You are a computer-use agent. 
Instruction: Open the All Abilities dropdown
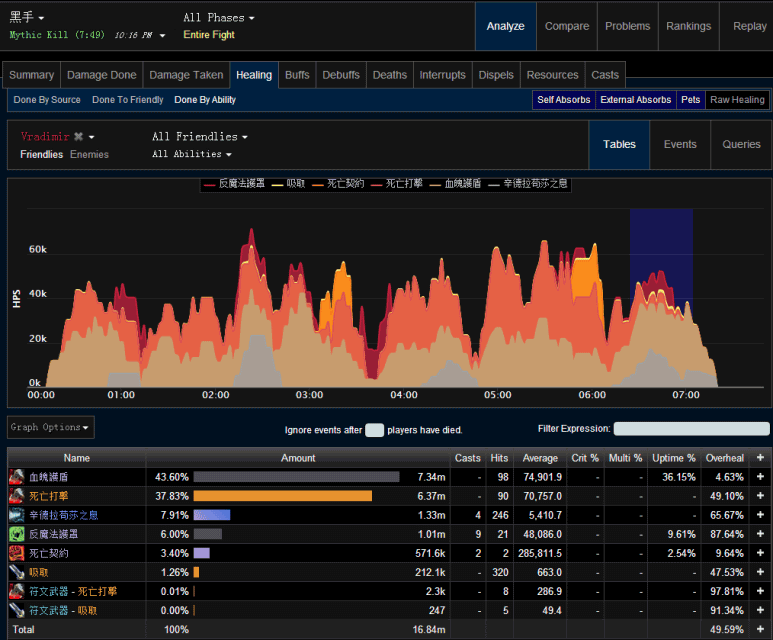(x=192, y=154)
